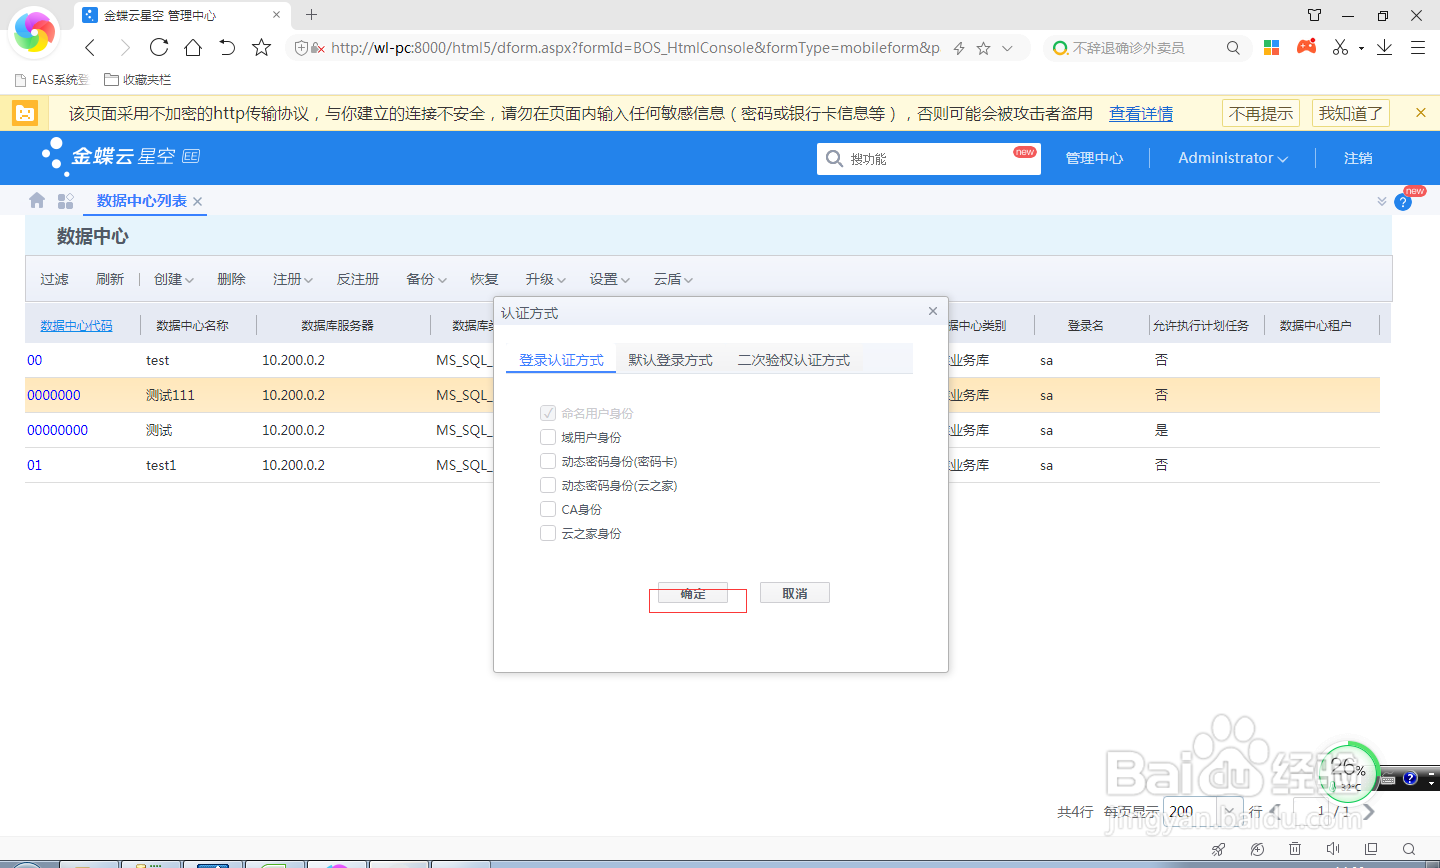The height and width of the screenshot is (868, 1440).
Task: Check the CA身份 option
Action: [x=548, y=508]
